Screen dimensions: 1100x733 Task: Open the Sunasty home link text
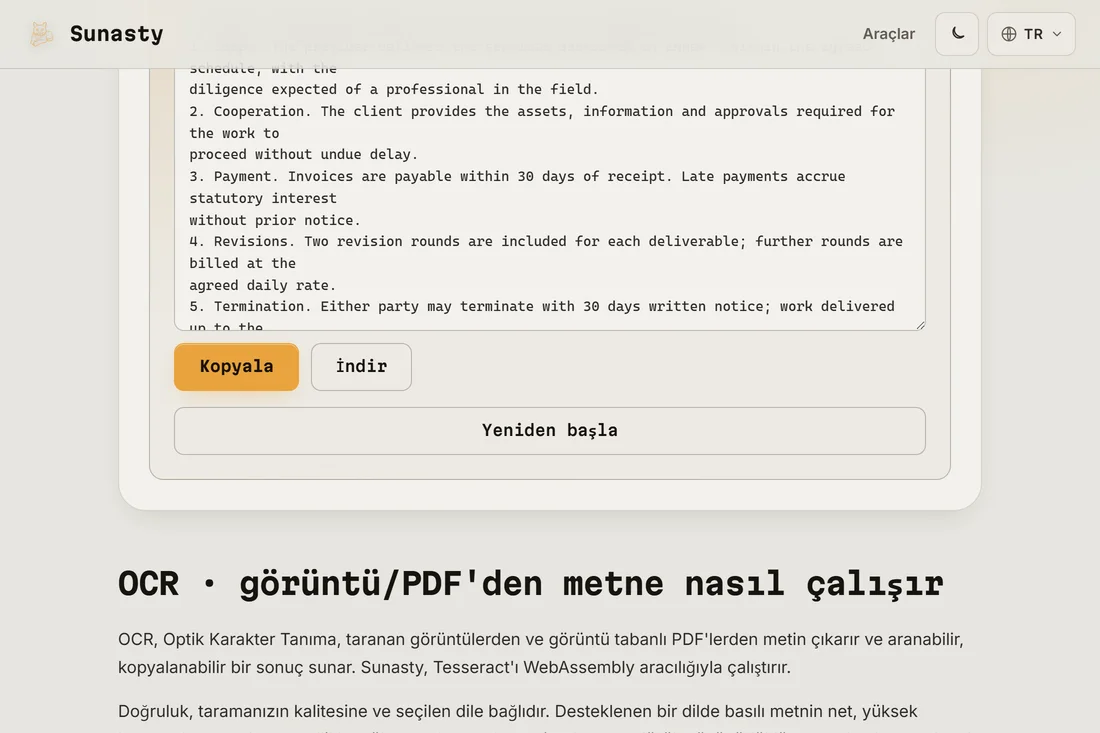[x=116, y=34]
